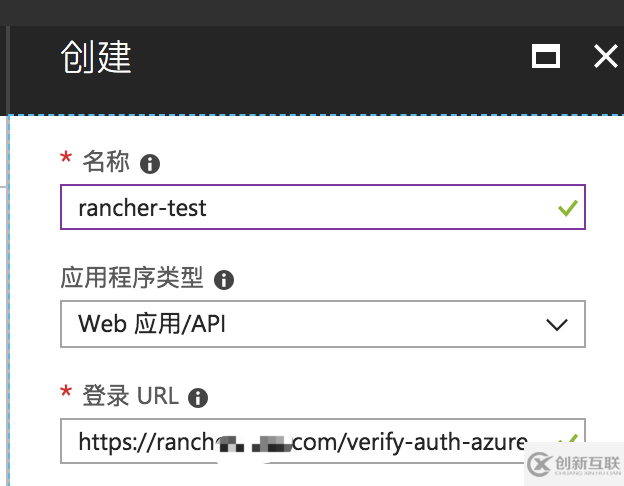Close the 创建 panel
The height and width of the screenshot is (486, 624).
[606, 56]
